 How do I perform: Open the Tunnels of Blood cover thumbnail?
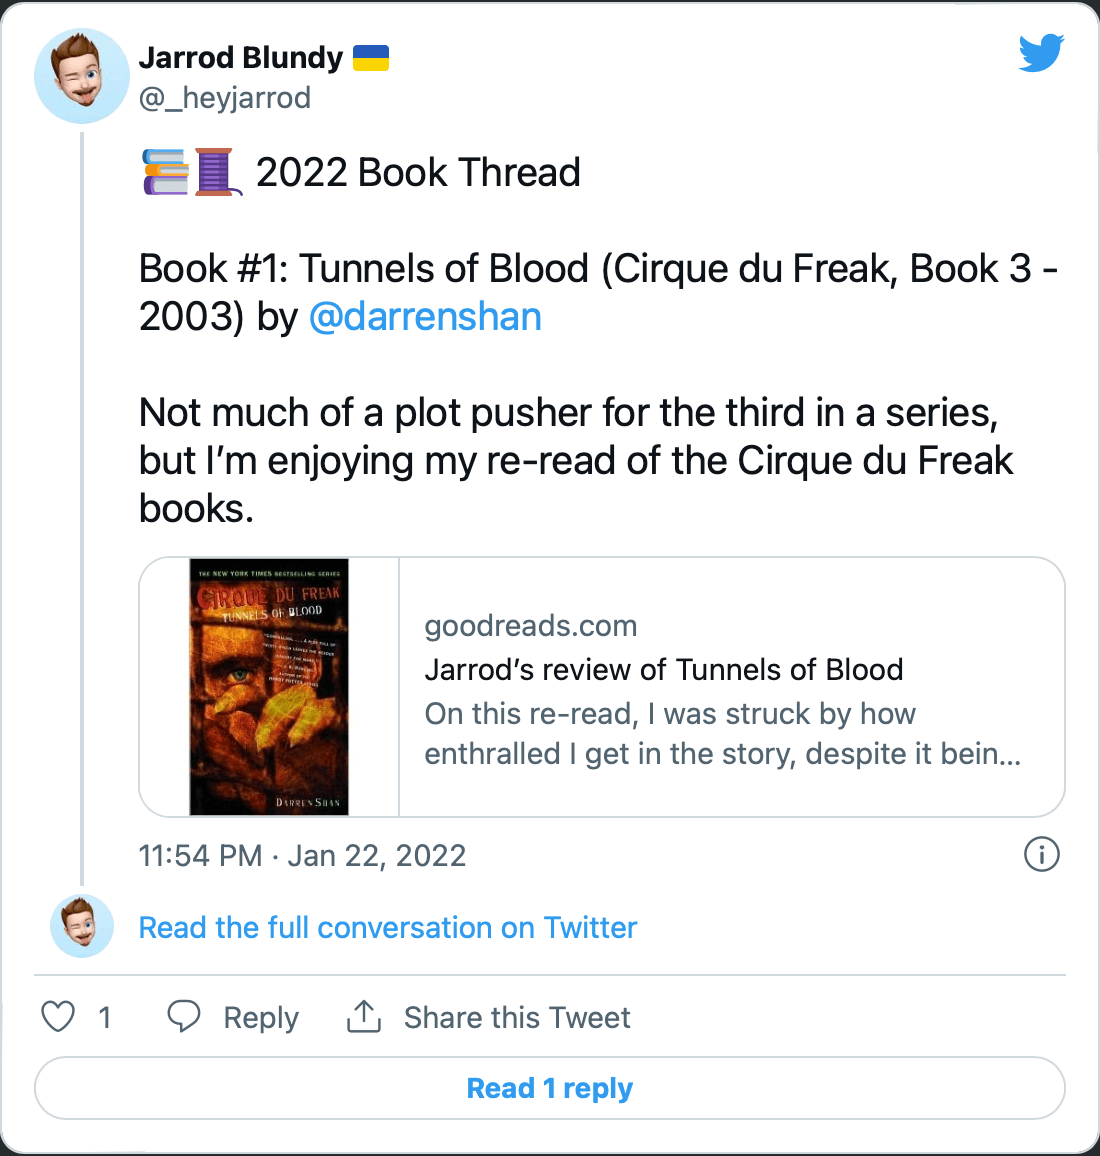[x=269, y=687]
